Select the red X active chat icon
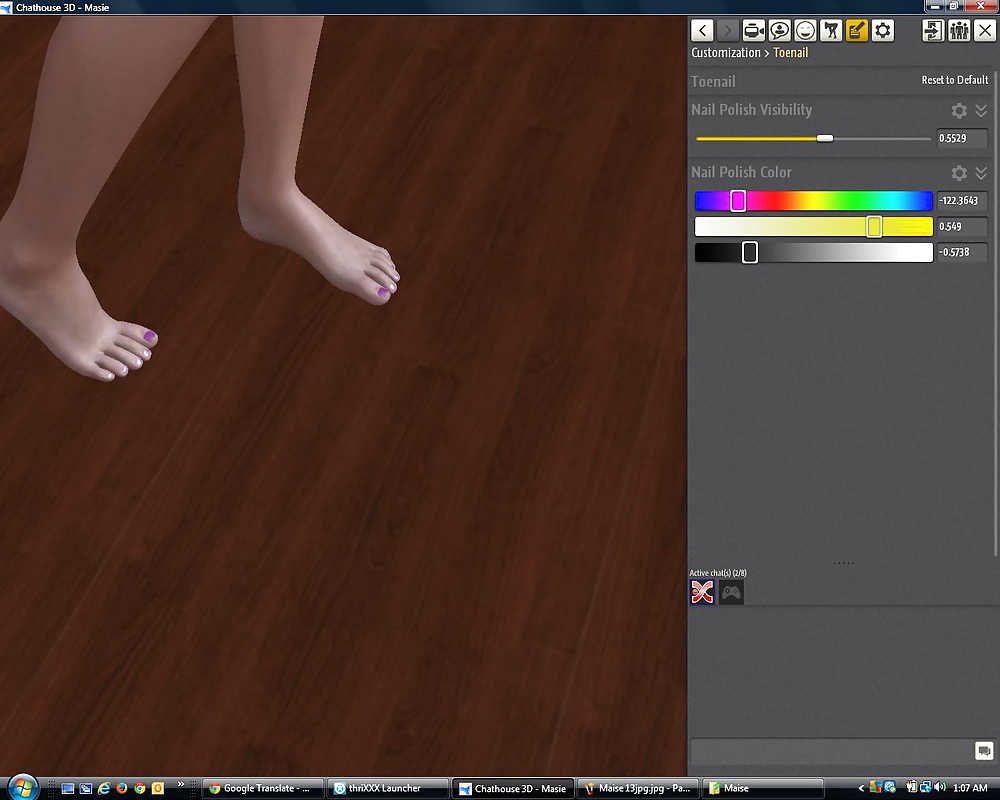The height and width of the screenshot is (800, 1000). point(703,593)
